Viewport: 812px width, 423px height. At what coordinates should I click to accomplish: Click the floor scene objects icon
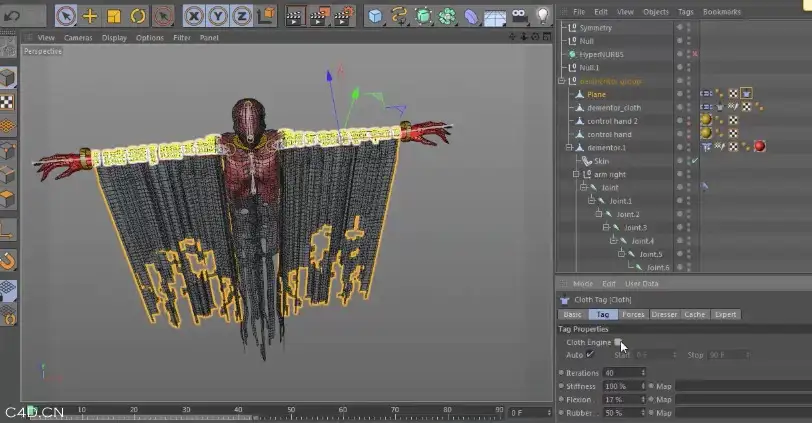pos(495,18)
